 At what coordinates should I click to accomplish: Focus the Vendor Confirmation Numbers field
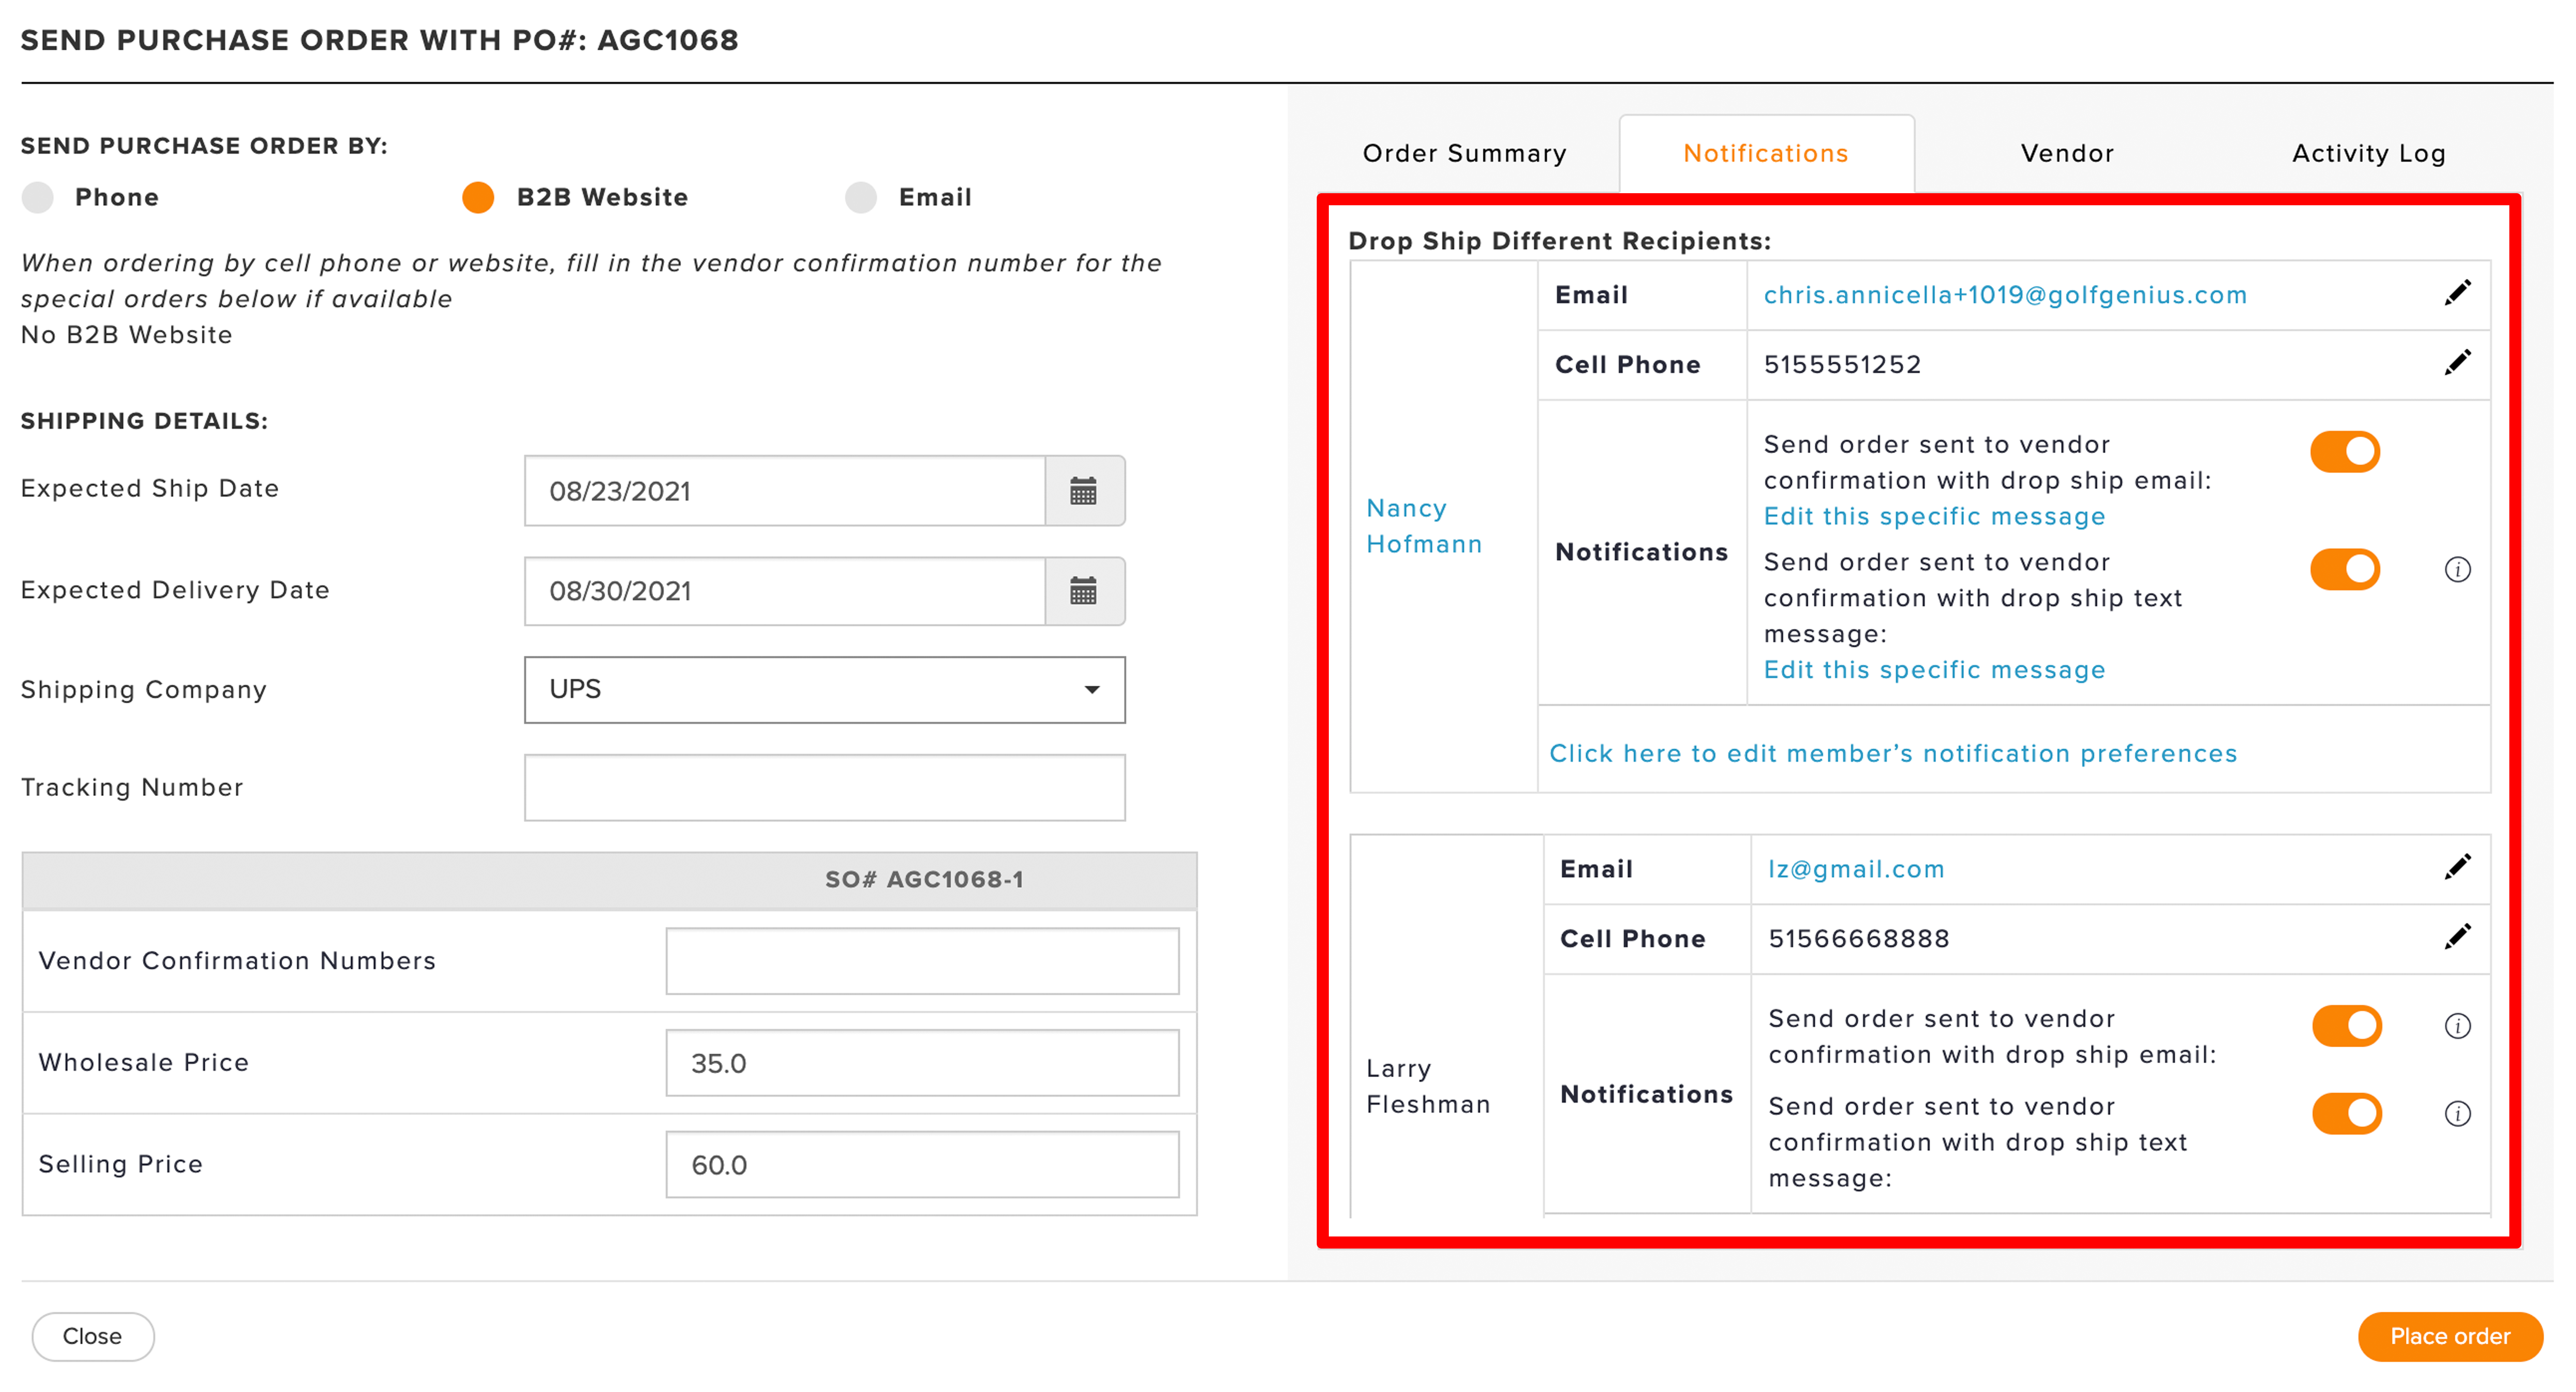click(922, 961)
